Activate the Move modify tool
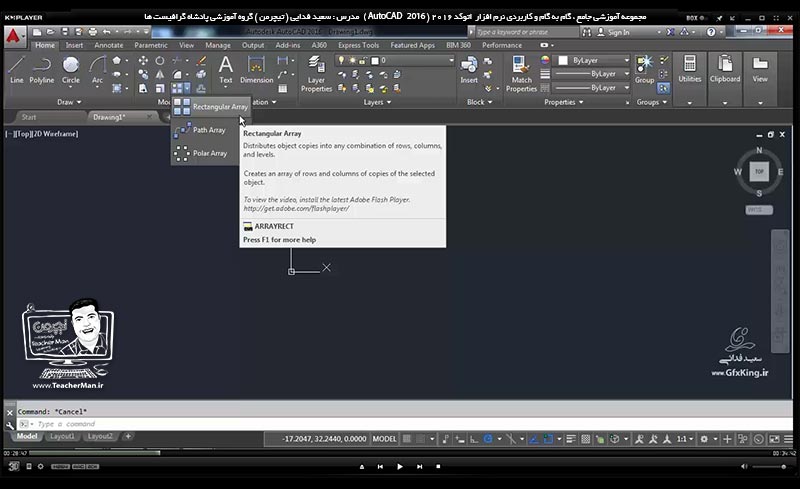The width and height of the screenshot is (800, 489). [x=143, y=61]
